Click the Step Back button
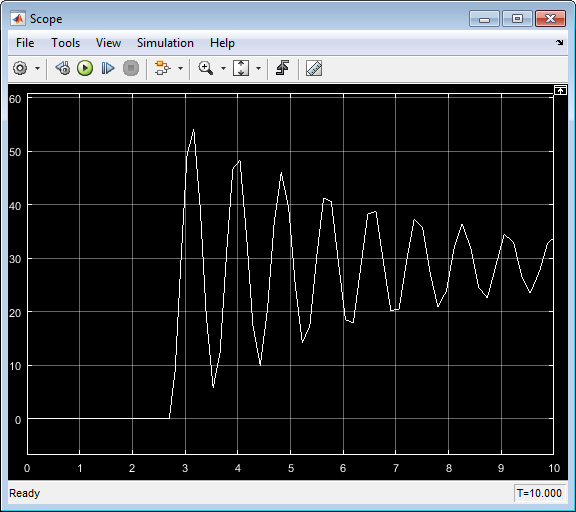This screenshot has height=512, width=576. pos(63,68)
